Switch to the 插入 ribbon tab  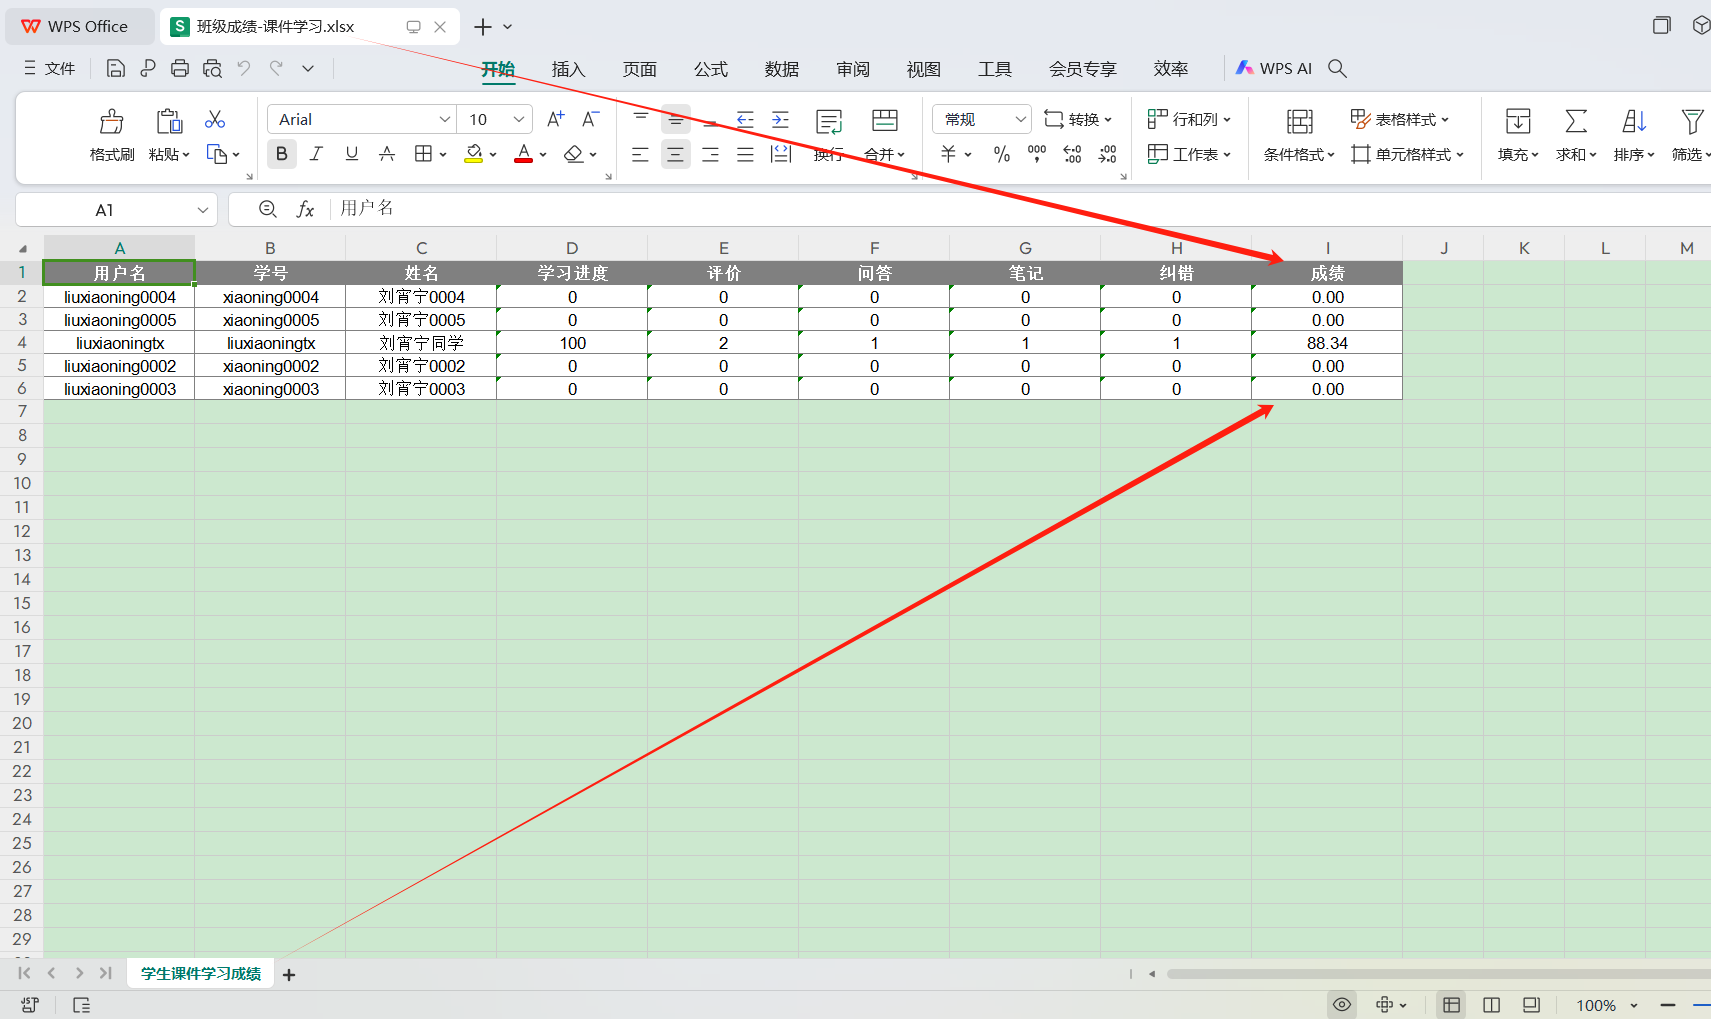[x=568, y=69]
